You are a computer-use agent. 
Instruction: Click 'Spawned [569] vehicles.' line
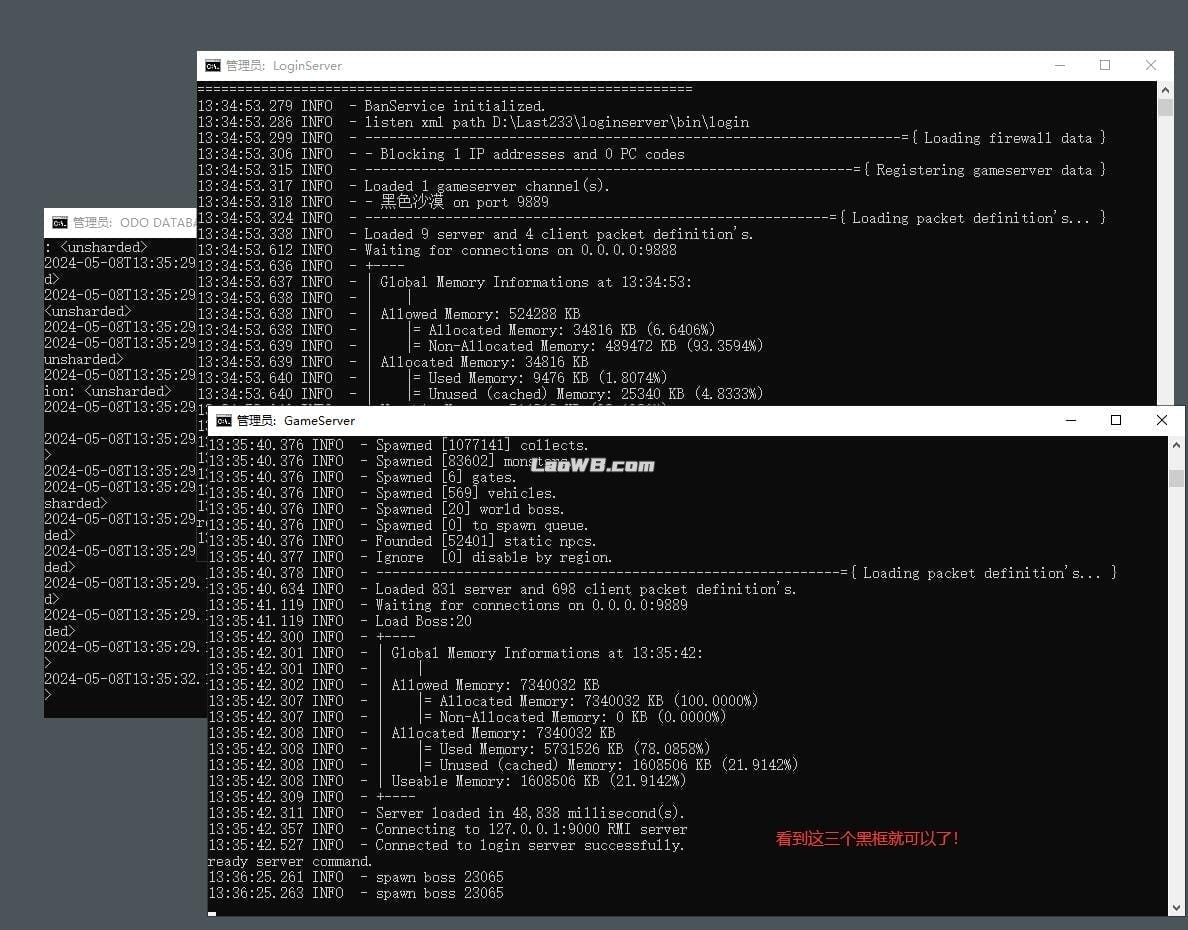click(x=382, y=493)
